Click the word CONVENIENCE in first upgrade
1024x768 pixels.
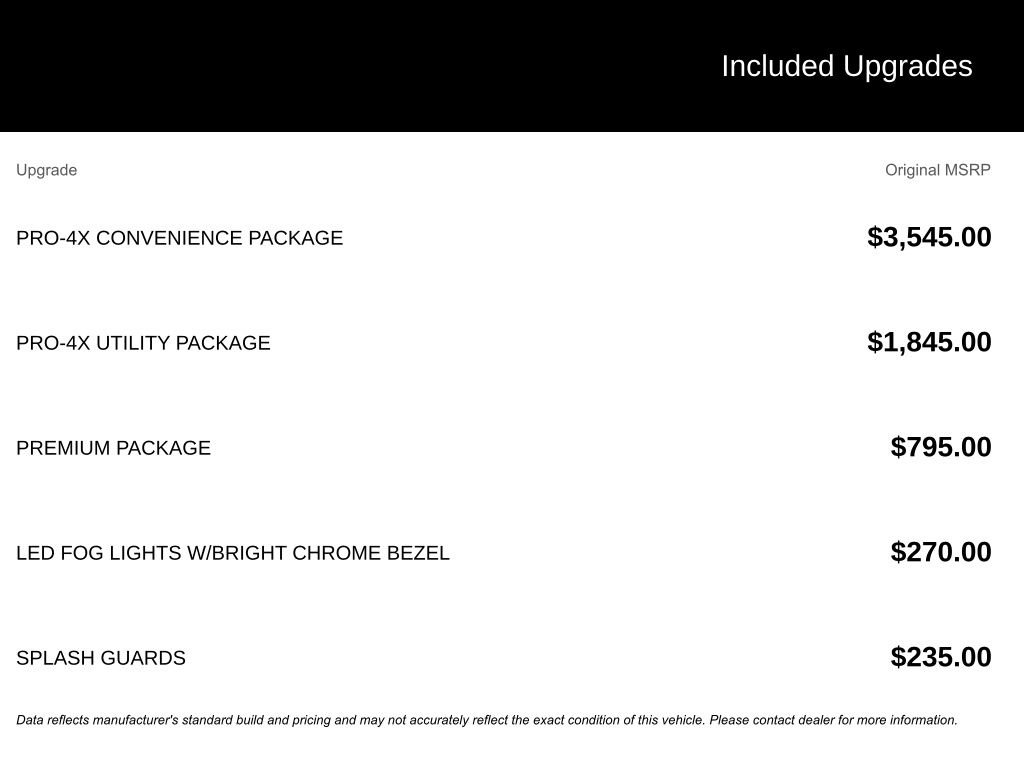pos(169,238)
